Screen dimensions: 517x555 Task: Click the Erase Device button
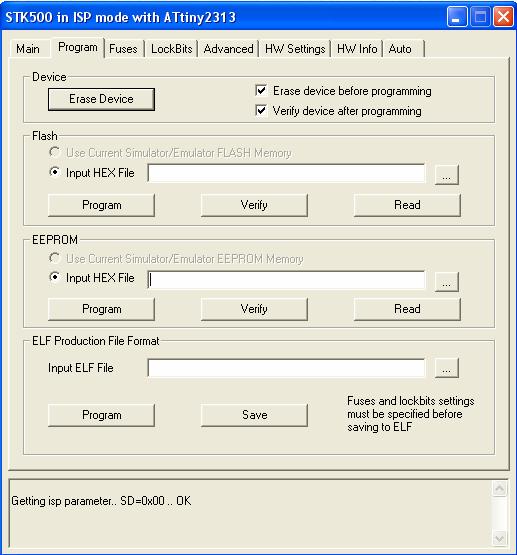click(x=101, y=99)
